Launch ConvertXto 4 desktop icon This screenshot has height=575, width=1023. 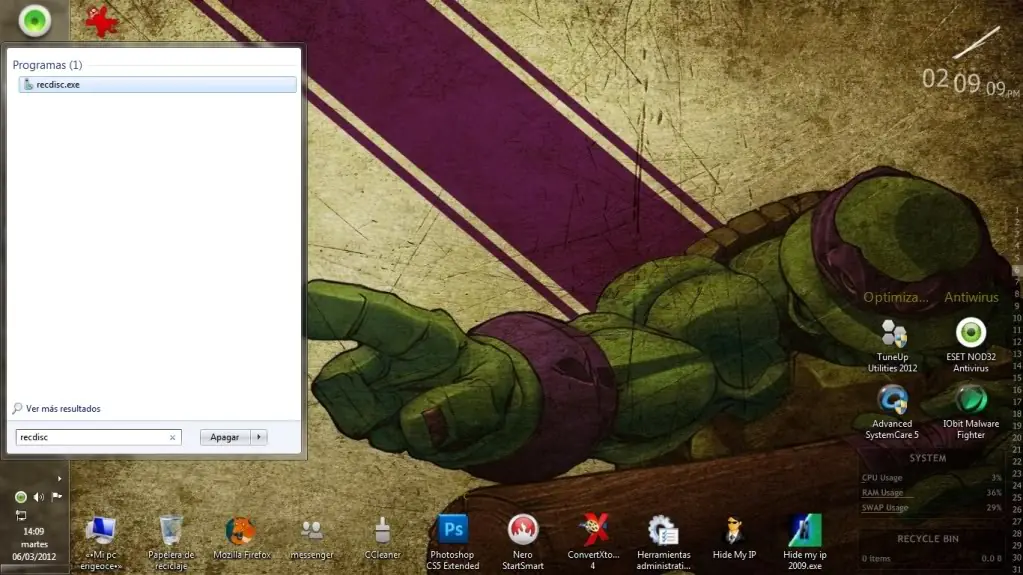pyautogui.click(x=593, y=543)
